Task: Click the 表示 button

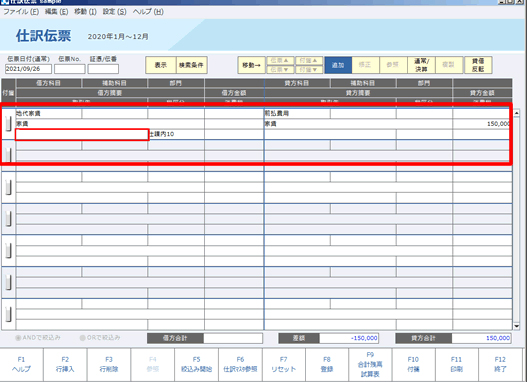Action: (161, 65)
